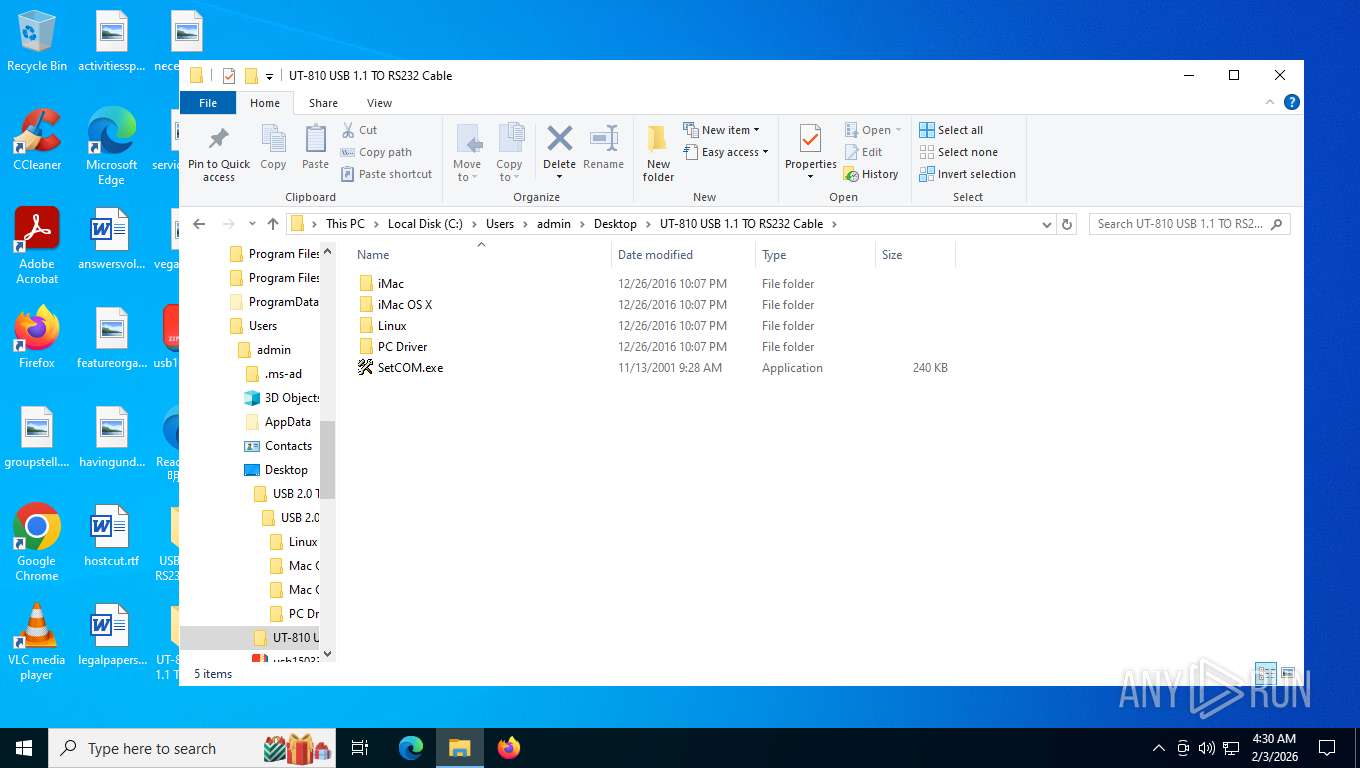The width and height of the screenshot is (1360, 768).
Task: Select the iMac OS X folder
Action: pos(405,305)
